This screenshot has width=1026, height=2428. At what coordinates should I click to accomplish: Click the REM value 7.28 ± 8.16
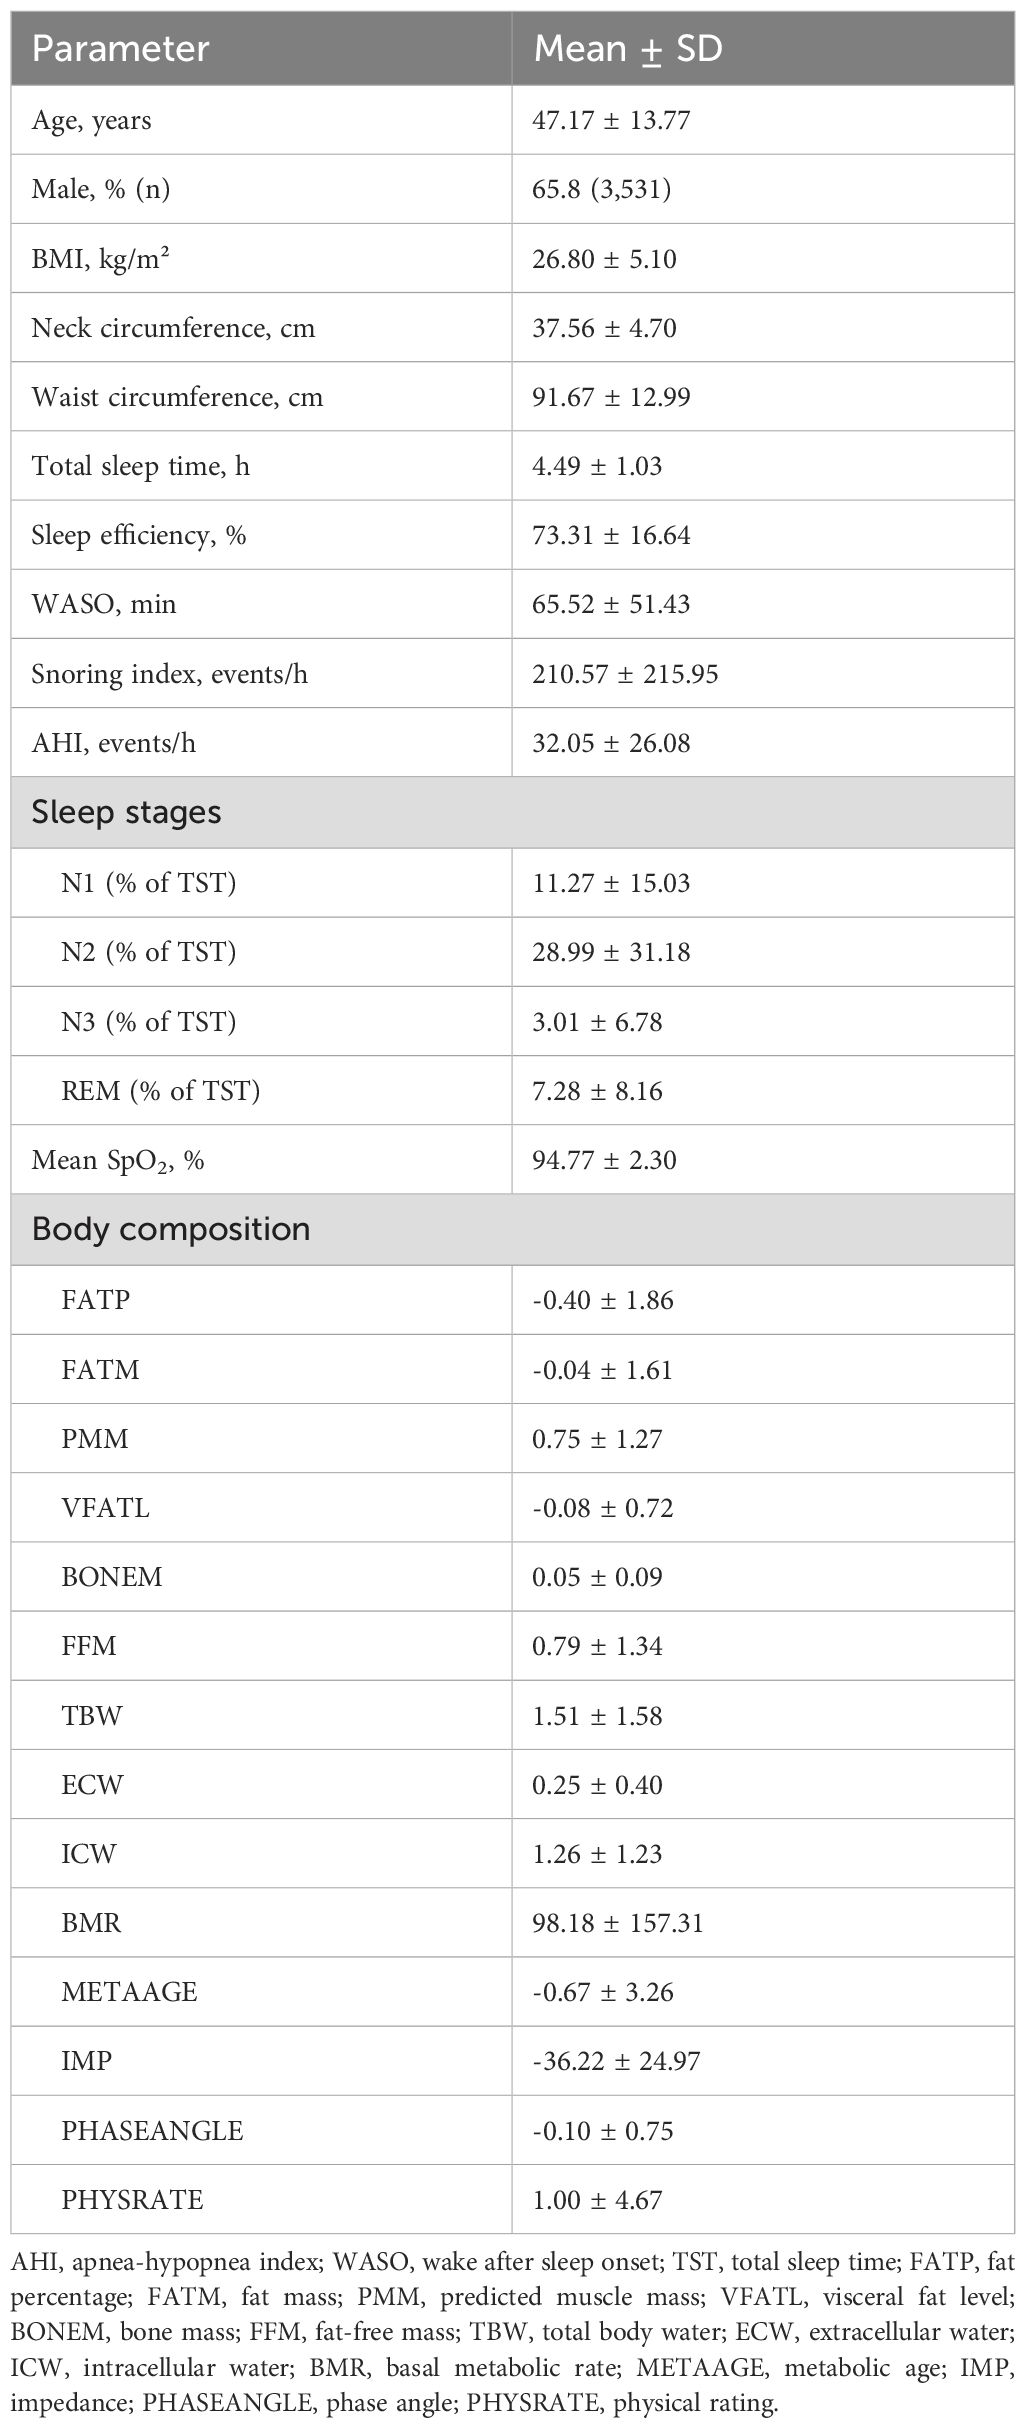pos(597,1091)
